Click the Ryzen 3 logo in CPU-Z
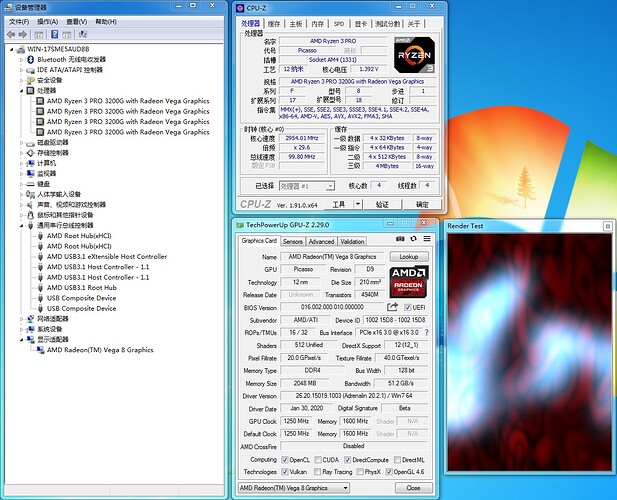The image size is (617, 500). click(415, 55)
